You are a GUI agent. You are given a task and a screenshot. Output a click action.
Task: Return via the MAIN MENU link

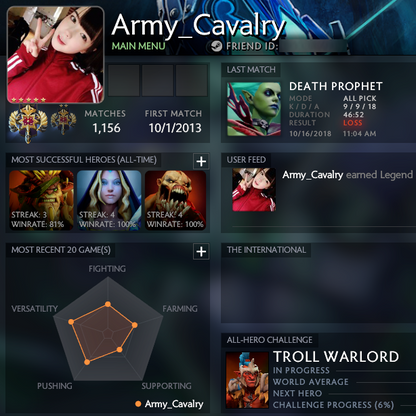pyautogui.click(x=138, y=46)
